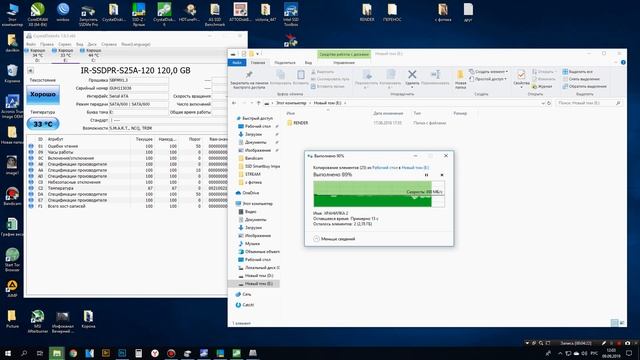The width and height of the screenshot is (640, 360).
Task: Click the Back arrow in Explorer navigation
Action: [x=234, y=103]
